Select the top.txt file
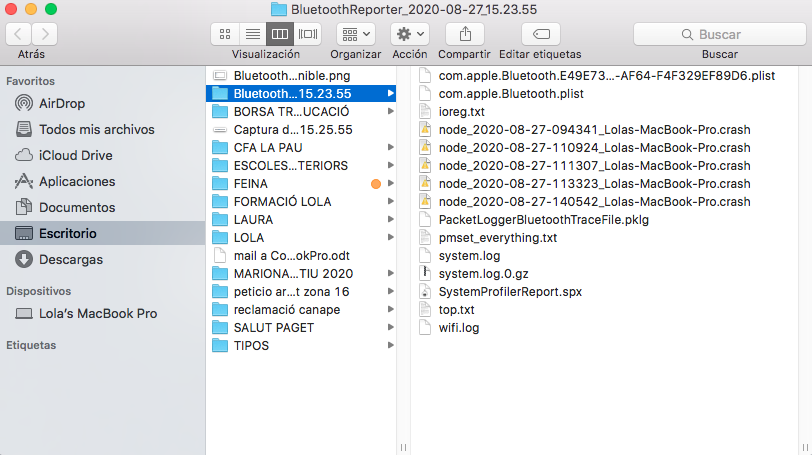 click(606, 310)
